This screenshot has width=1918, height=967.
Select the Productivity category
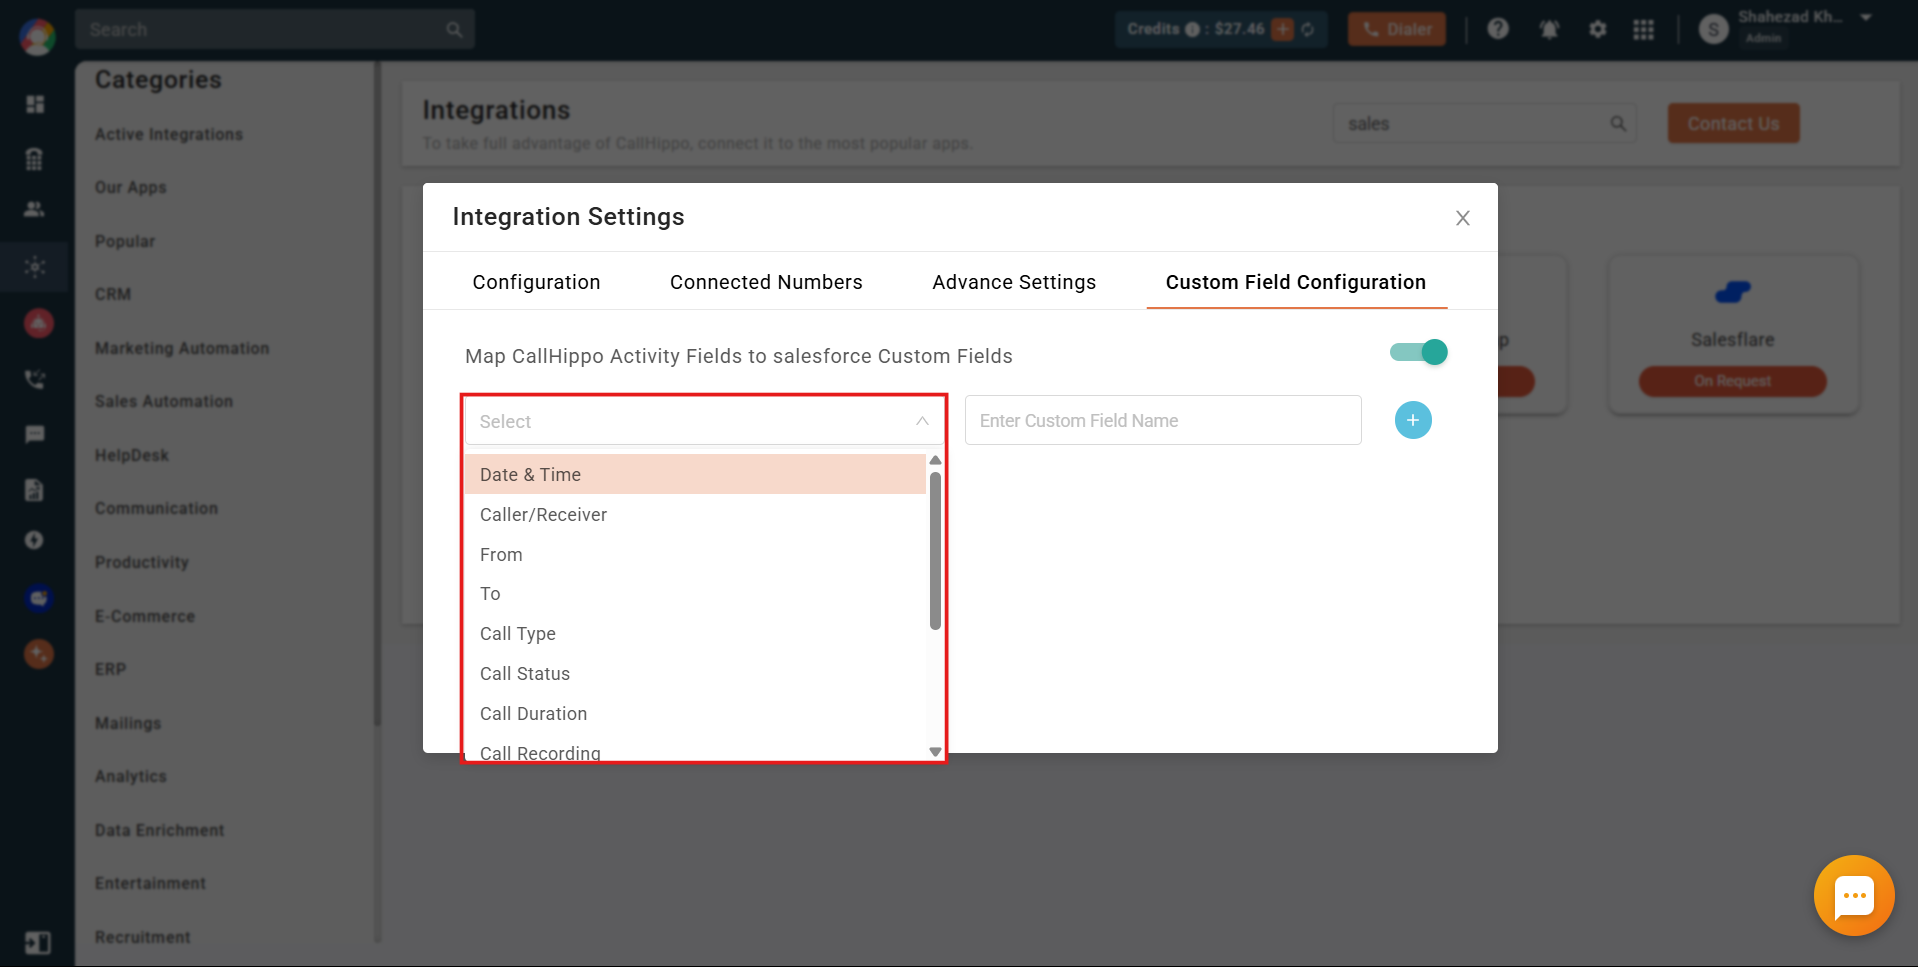[x=142, y=562]
